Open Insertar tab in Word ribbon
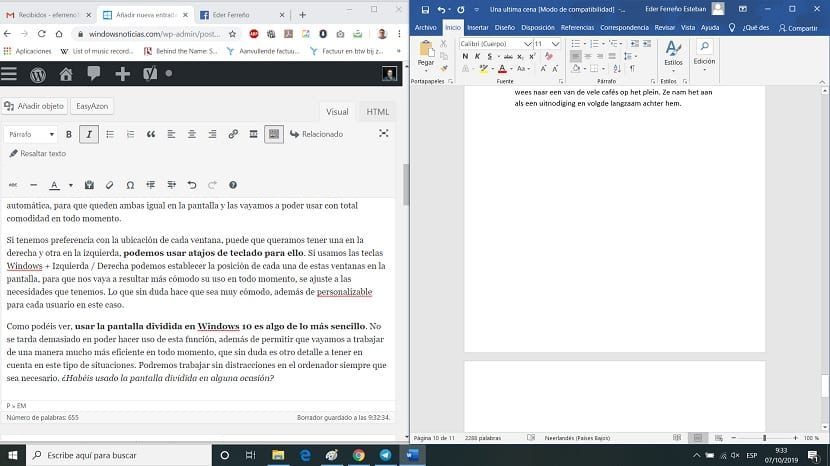 (477, 28)
